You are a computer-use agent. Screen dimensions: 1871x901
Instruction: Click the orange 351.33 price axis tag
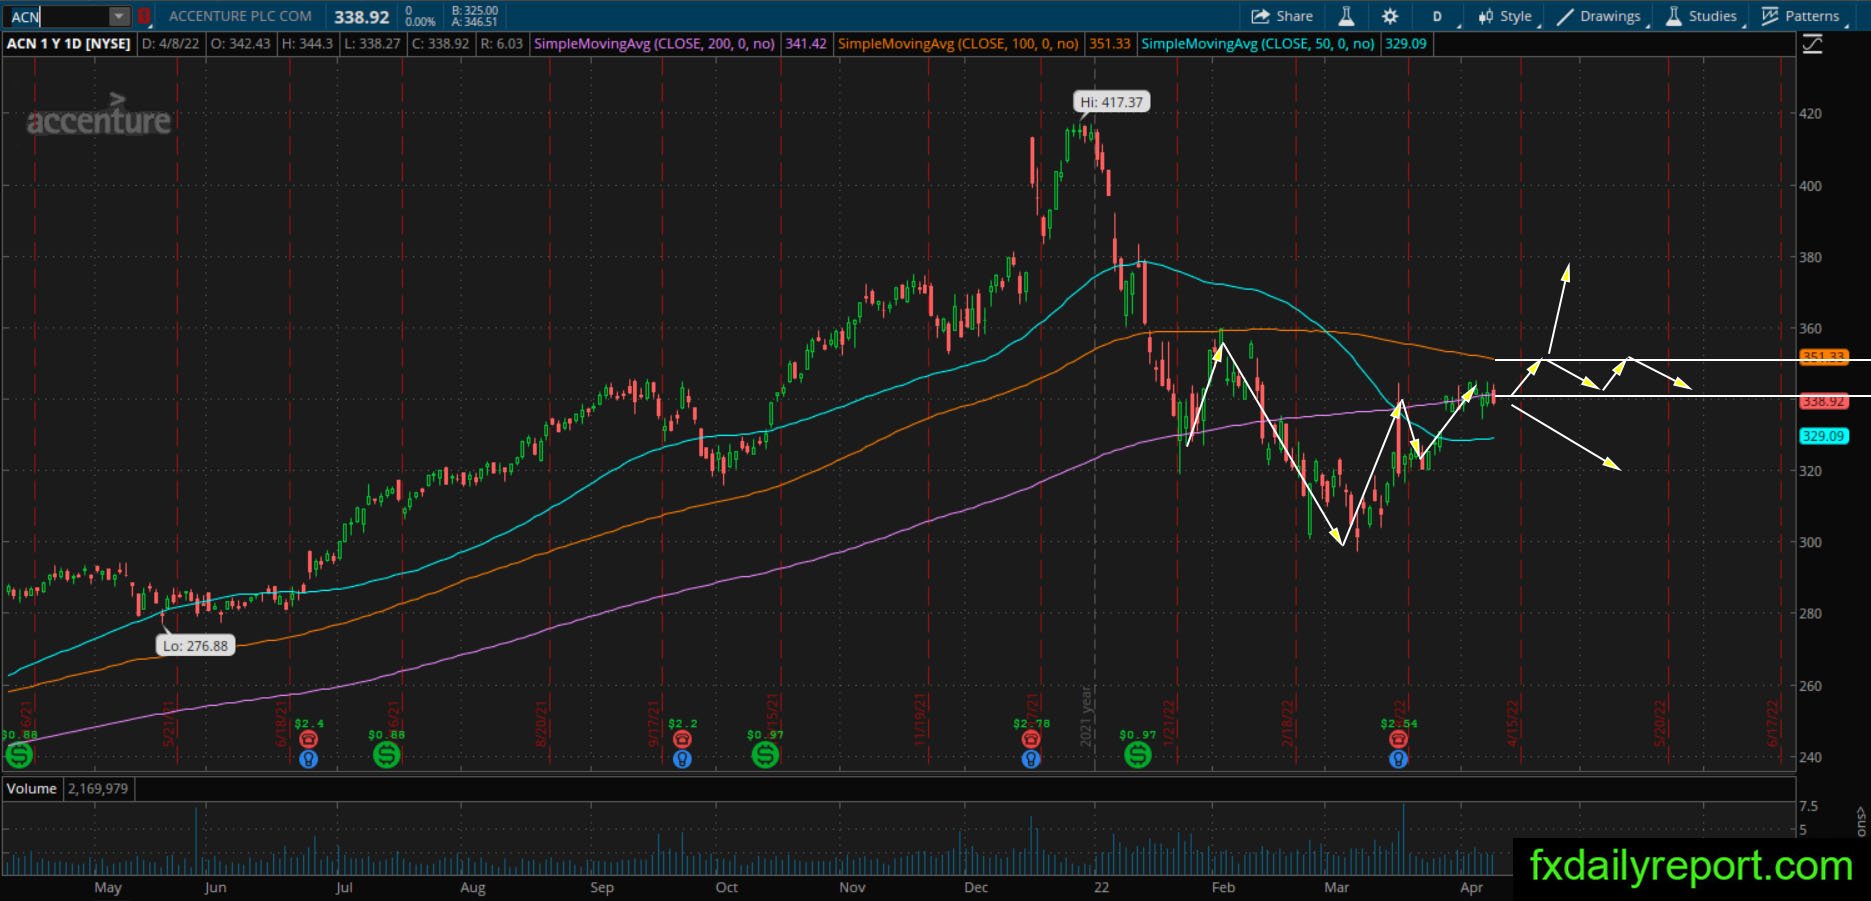[1823, 357]
